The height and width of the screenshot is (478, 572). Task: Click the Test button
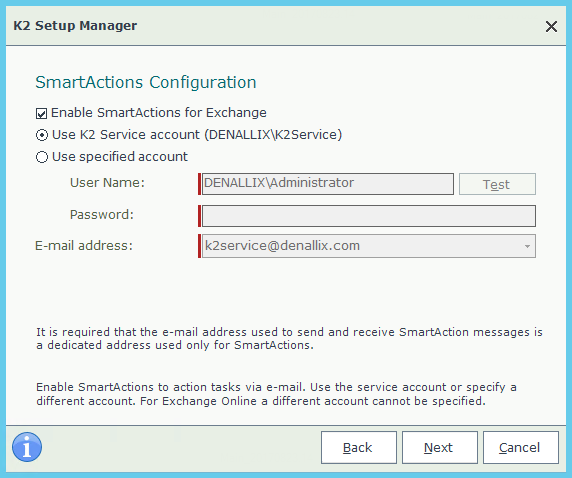coord(497,184)
